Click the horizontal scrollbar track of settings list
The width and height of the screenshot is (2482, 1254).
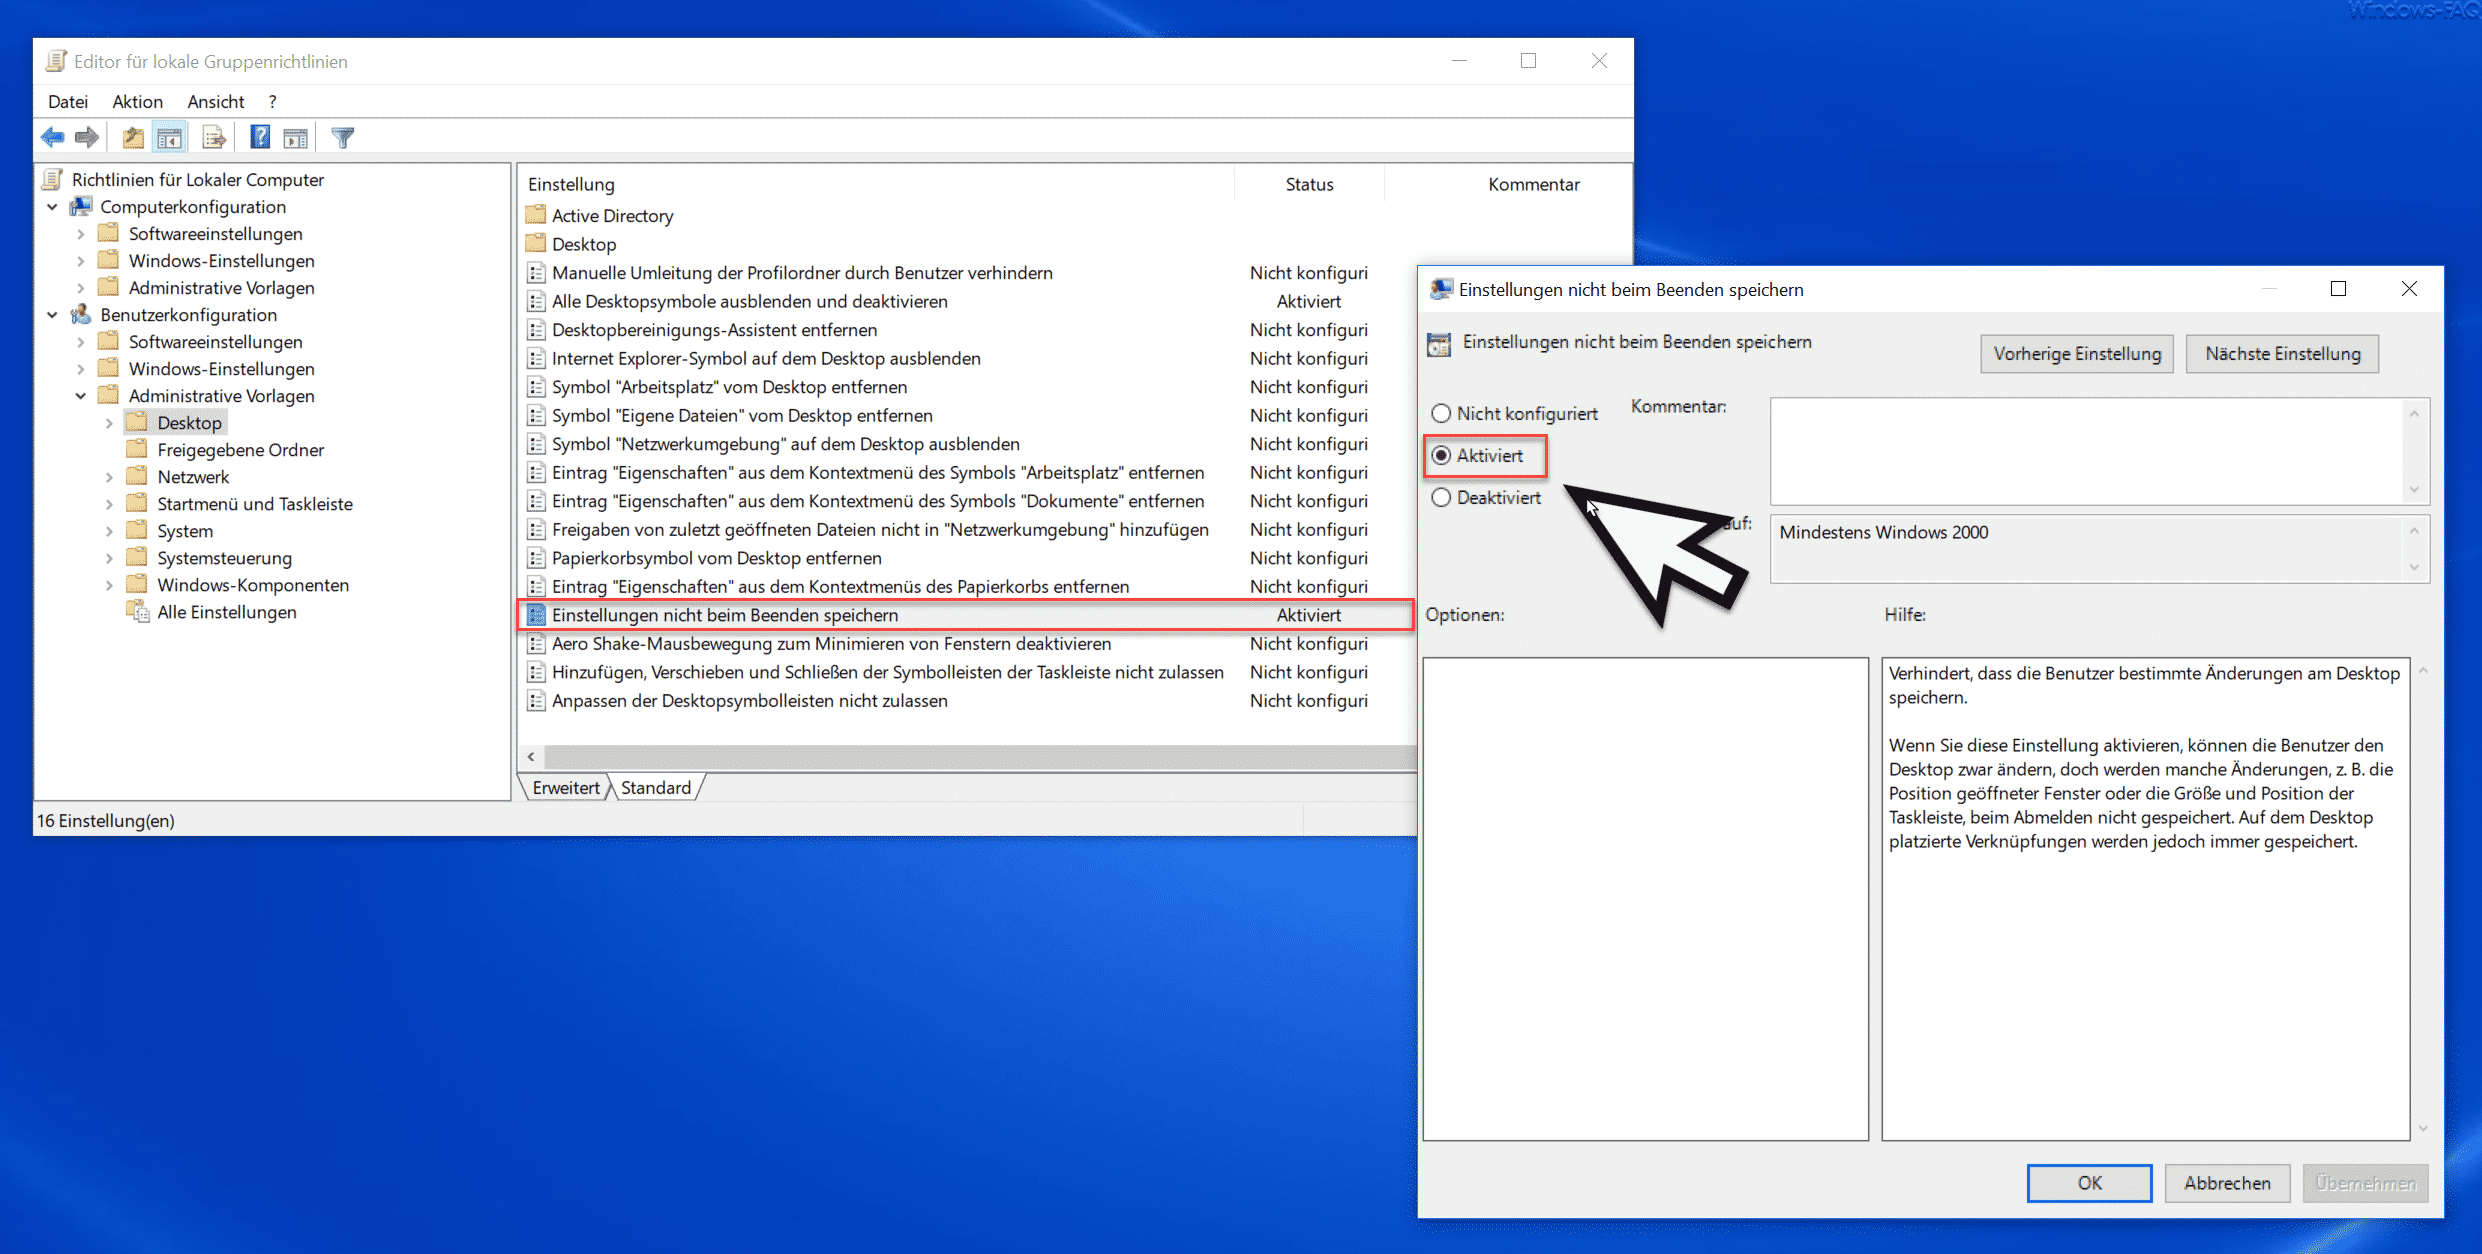980,757
